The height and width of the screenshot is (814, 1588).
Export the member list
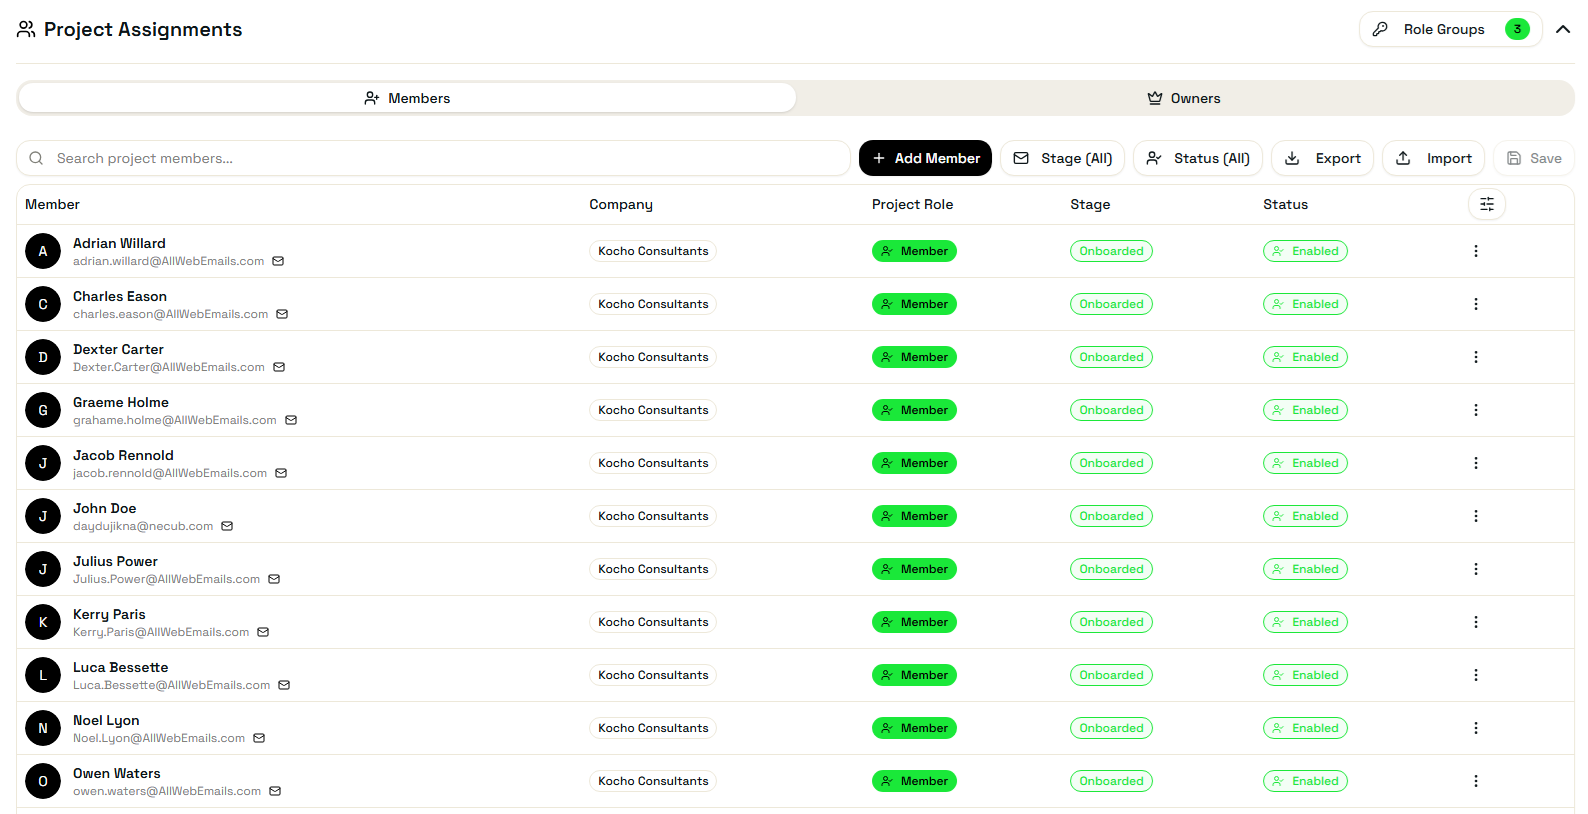[x=1322, y=158]
